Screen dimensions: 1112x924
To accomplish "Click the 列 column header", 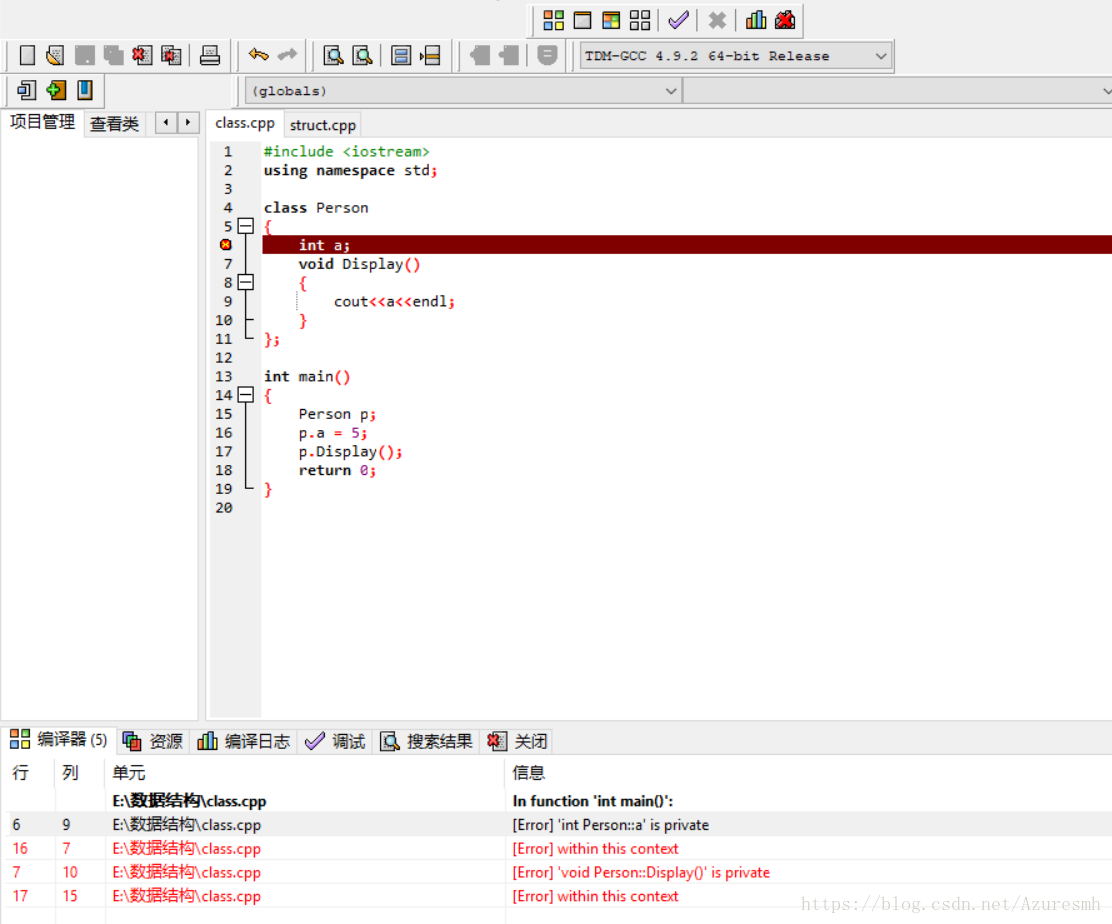I will pos(79,772).
